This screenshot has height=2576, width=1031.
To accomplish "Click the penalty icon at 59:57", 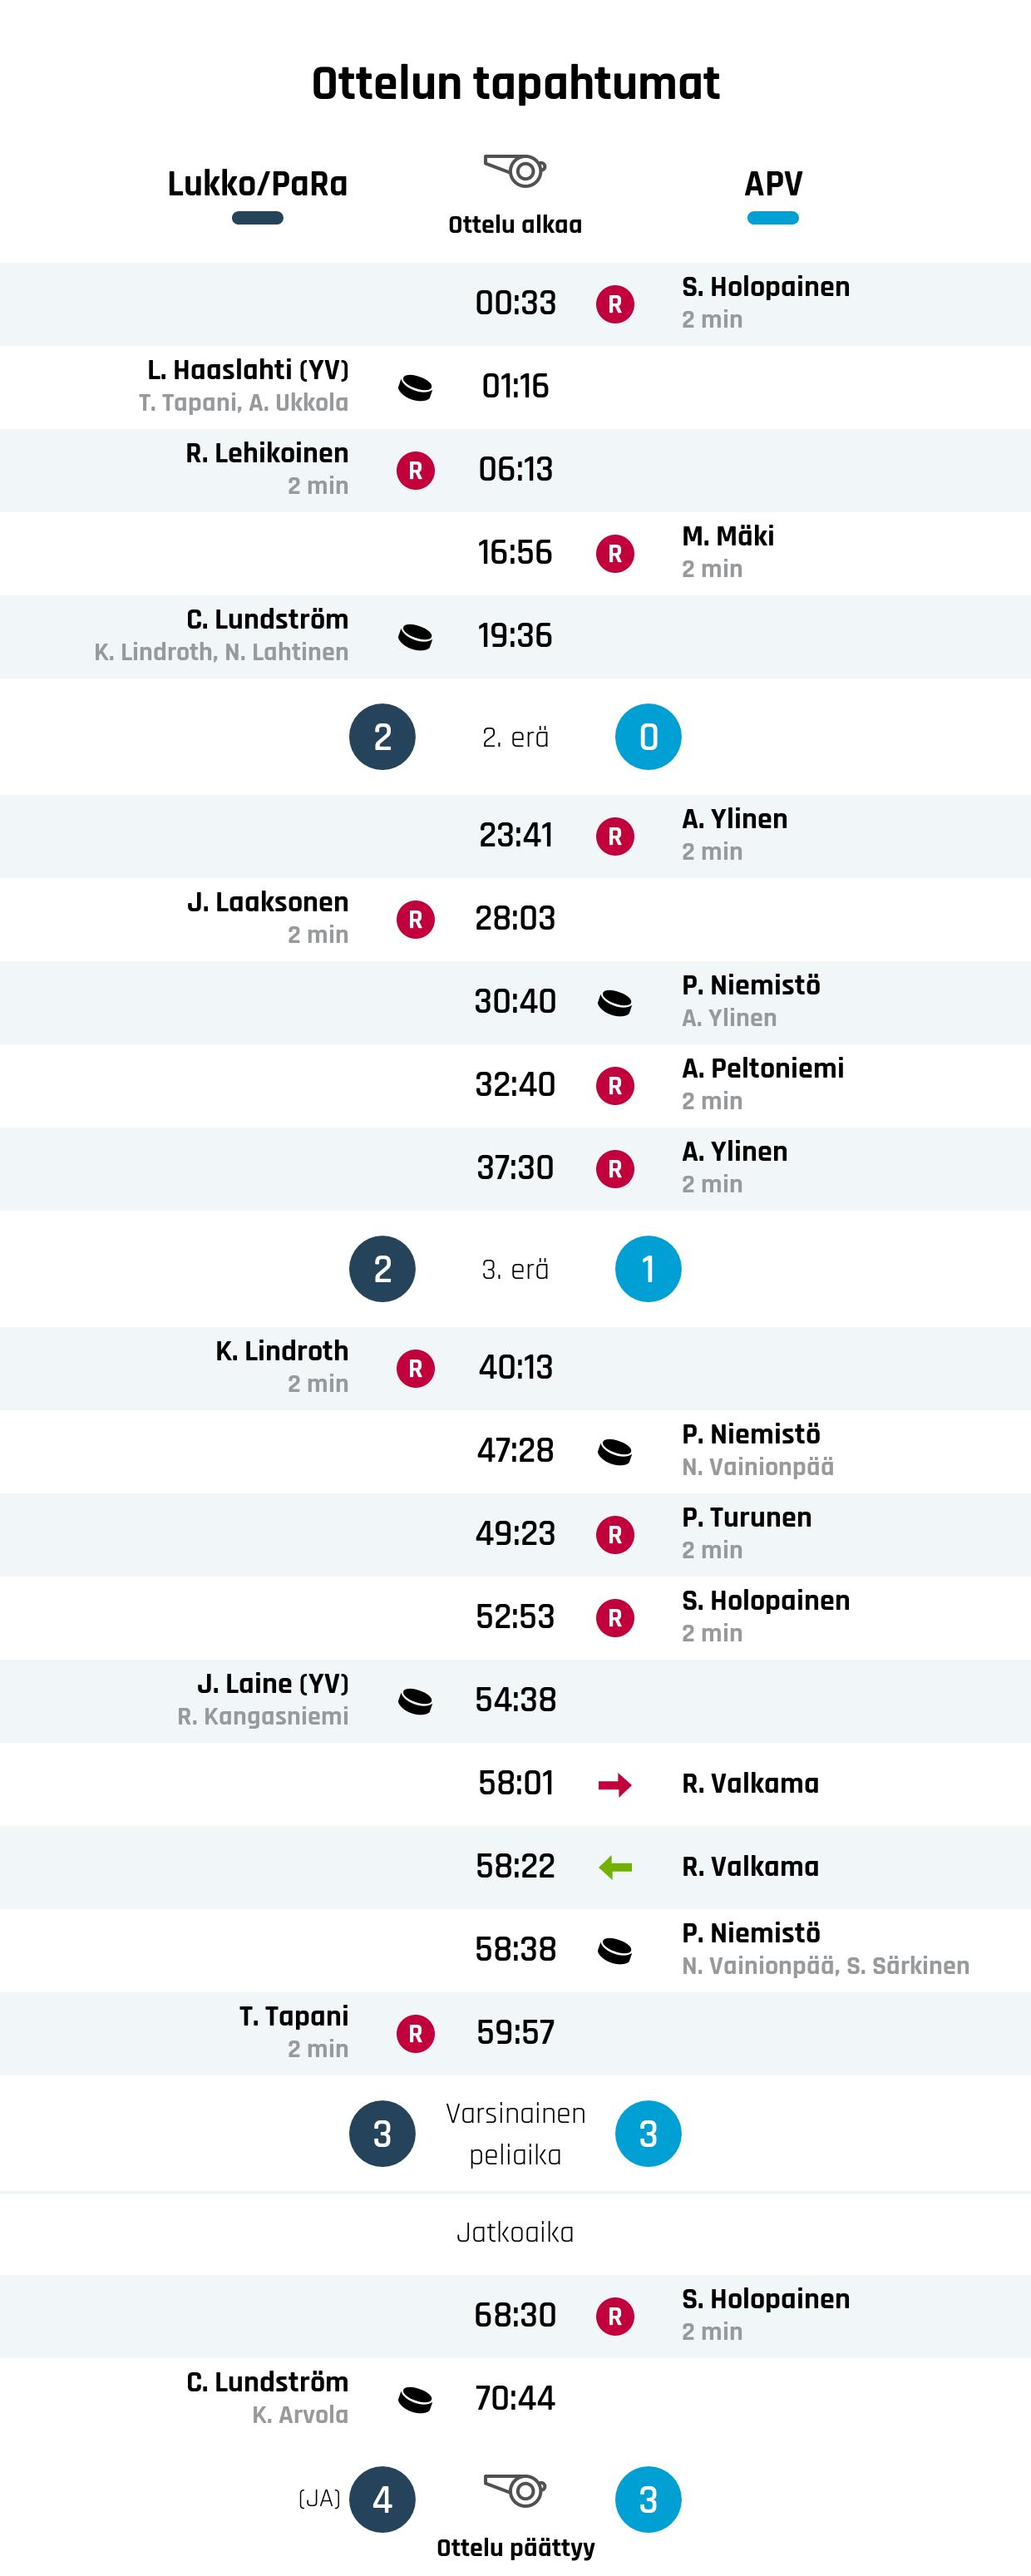I will click(415, 2034).
